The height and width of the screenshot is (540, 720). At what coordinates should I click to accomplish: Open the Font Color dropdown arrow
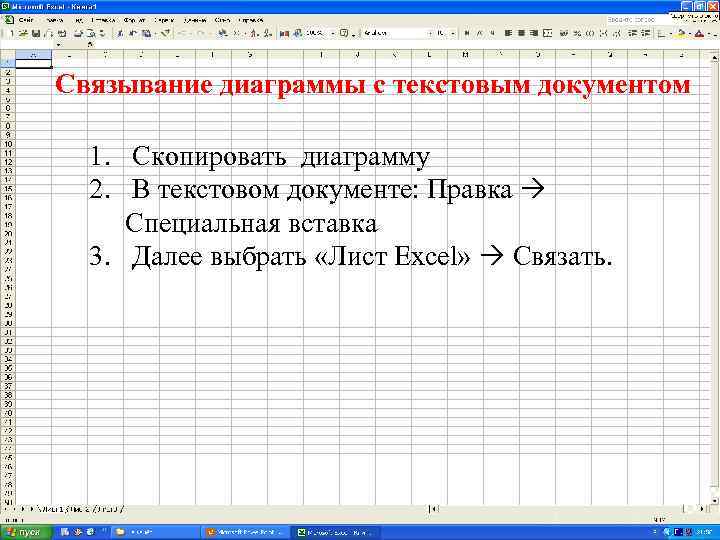tap(709, 33)
